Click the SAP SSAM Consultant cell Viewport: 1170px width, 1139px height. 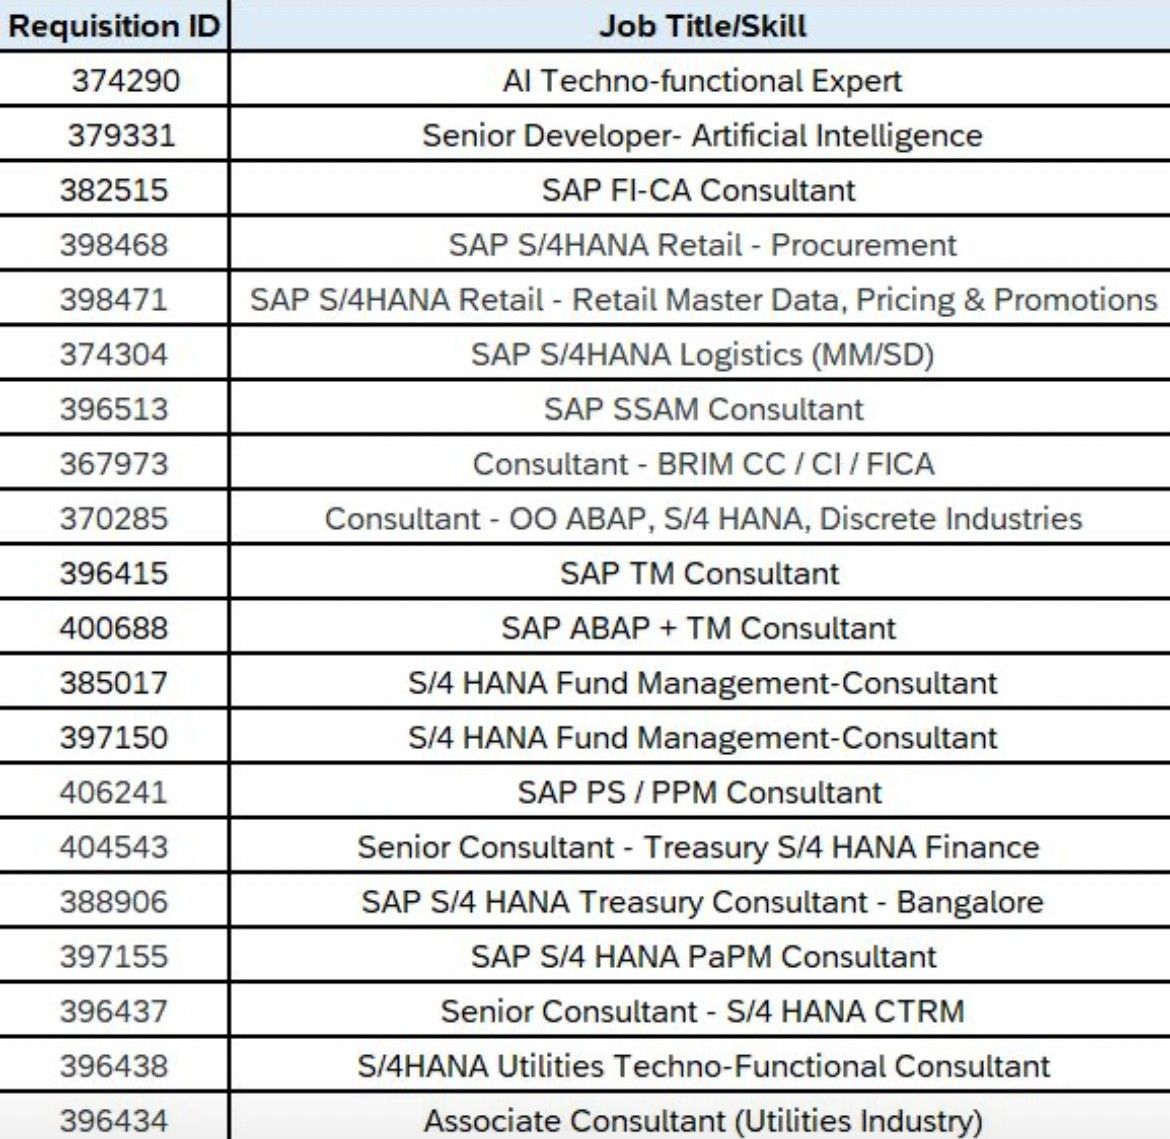tap(701, 408)
